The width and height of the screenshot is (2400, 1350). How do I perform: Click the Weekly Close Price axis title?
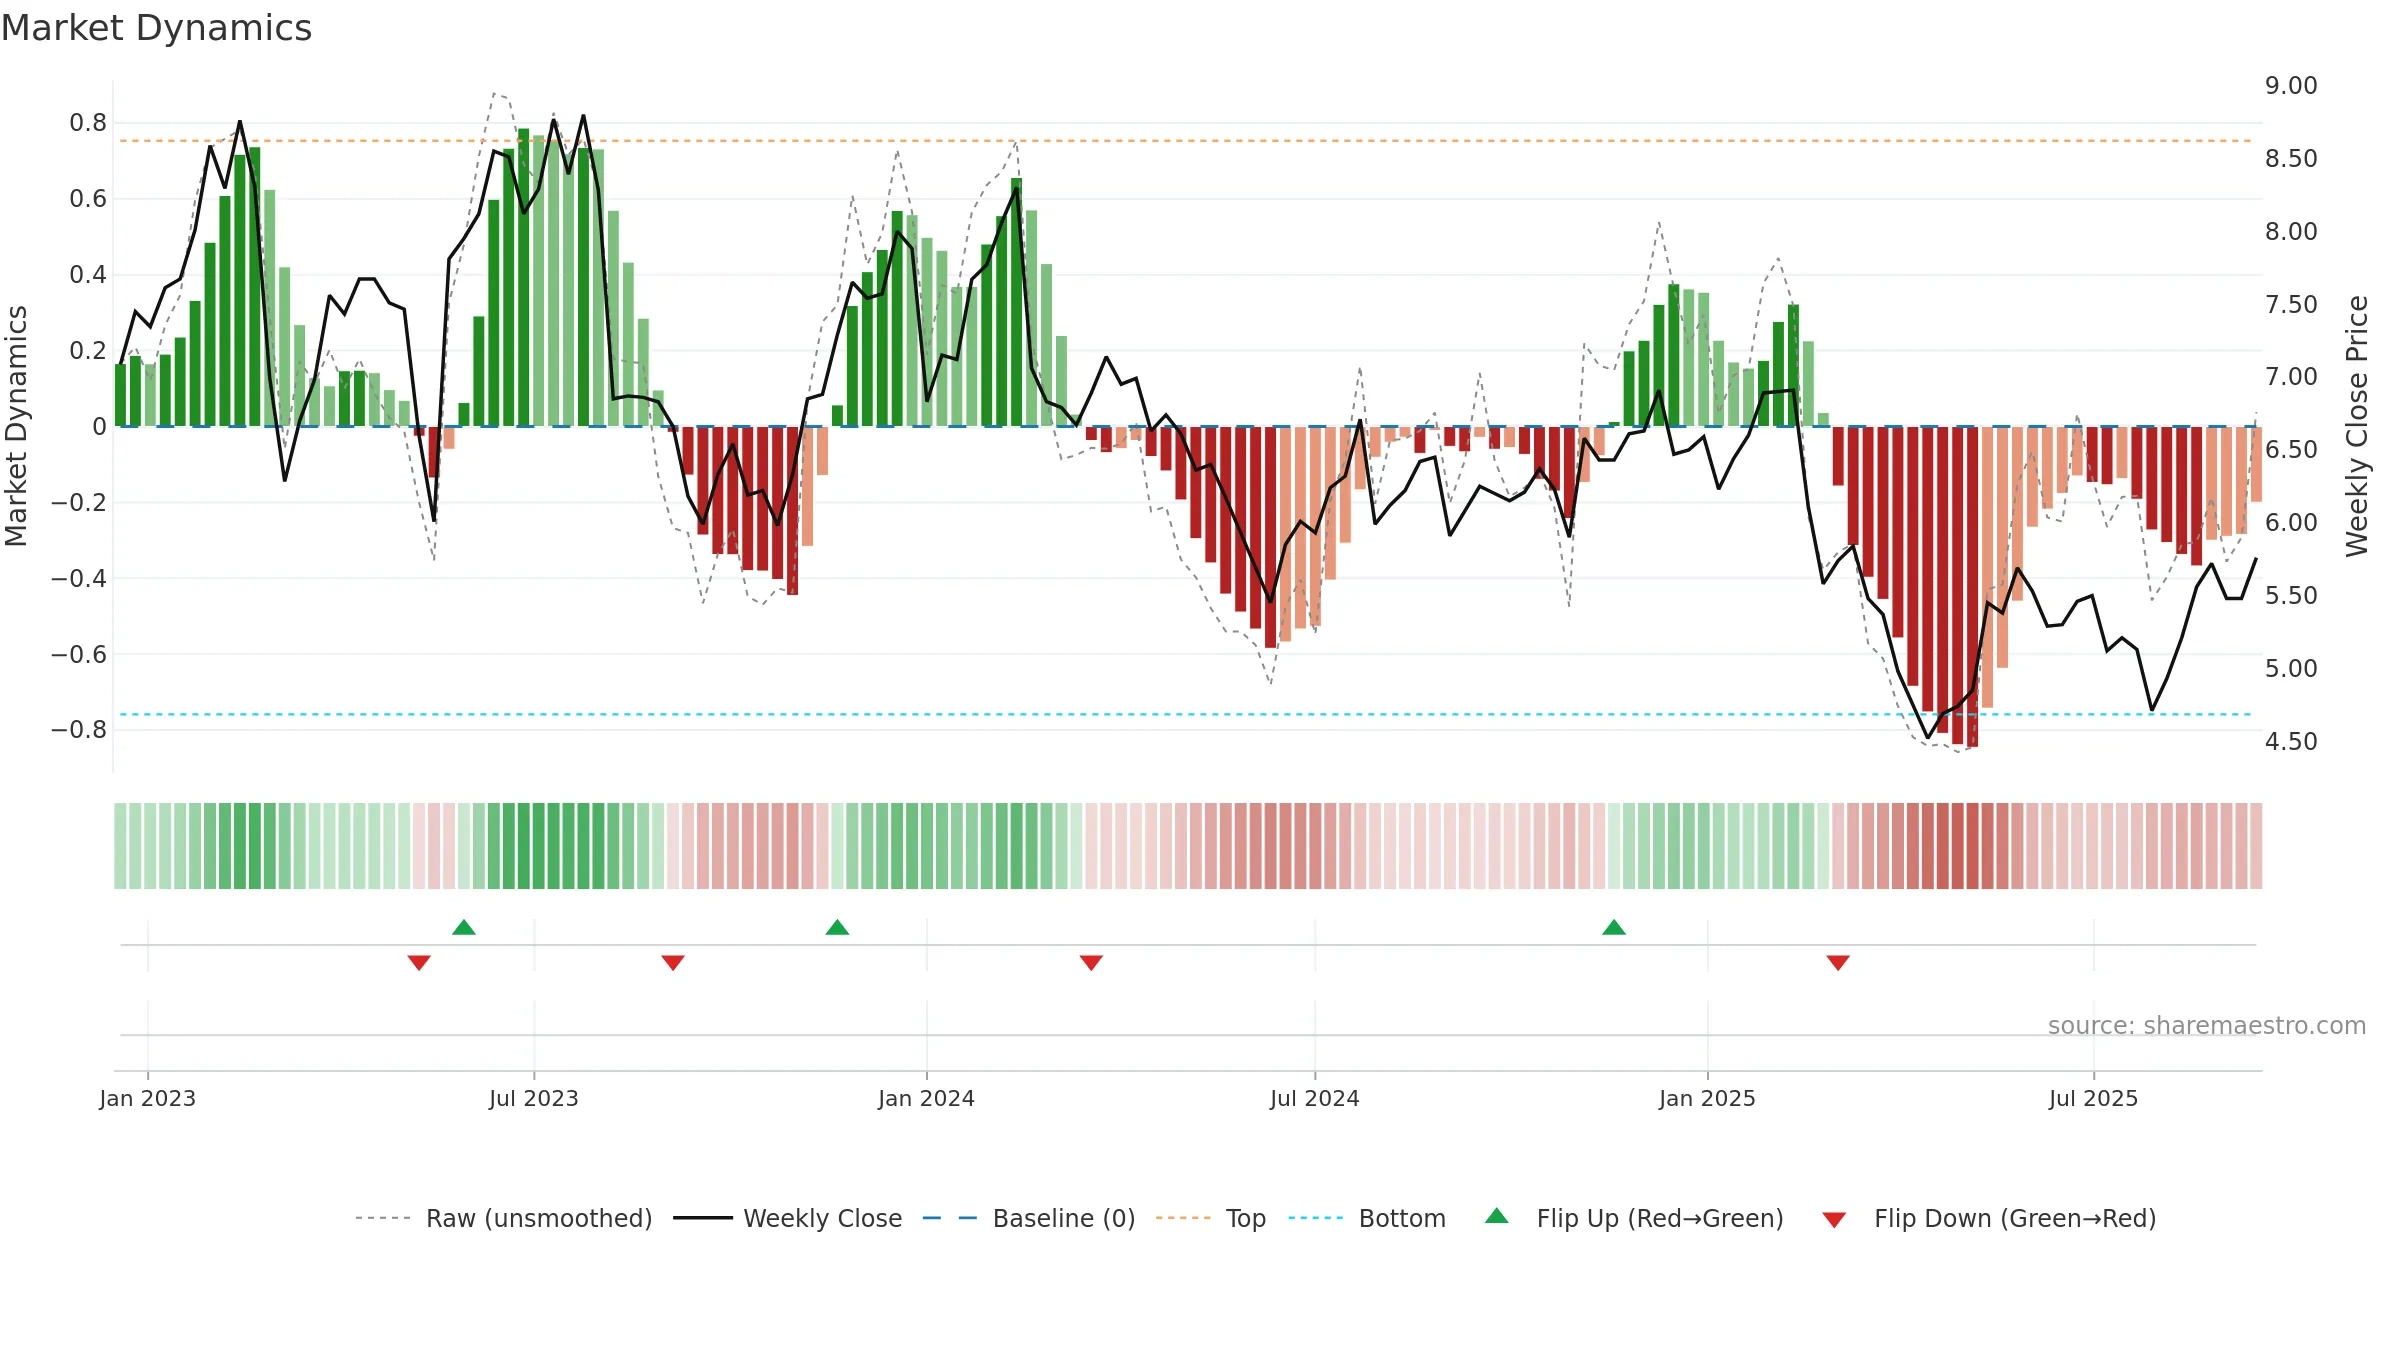point(2357,426)
